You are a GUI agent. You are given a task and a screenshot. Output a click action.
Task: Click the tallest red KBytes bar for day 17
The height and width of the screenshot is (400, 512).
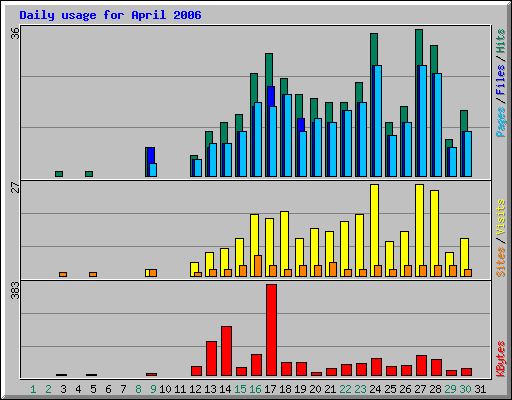271,330
